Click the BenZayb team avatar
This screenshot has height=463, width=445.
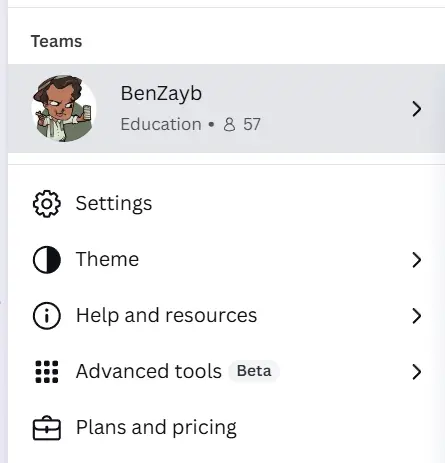[64, 109]
